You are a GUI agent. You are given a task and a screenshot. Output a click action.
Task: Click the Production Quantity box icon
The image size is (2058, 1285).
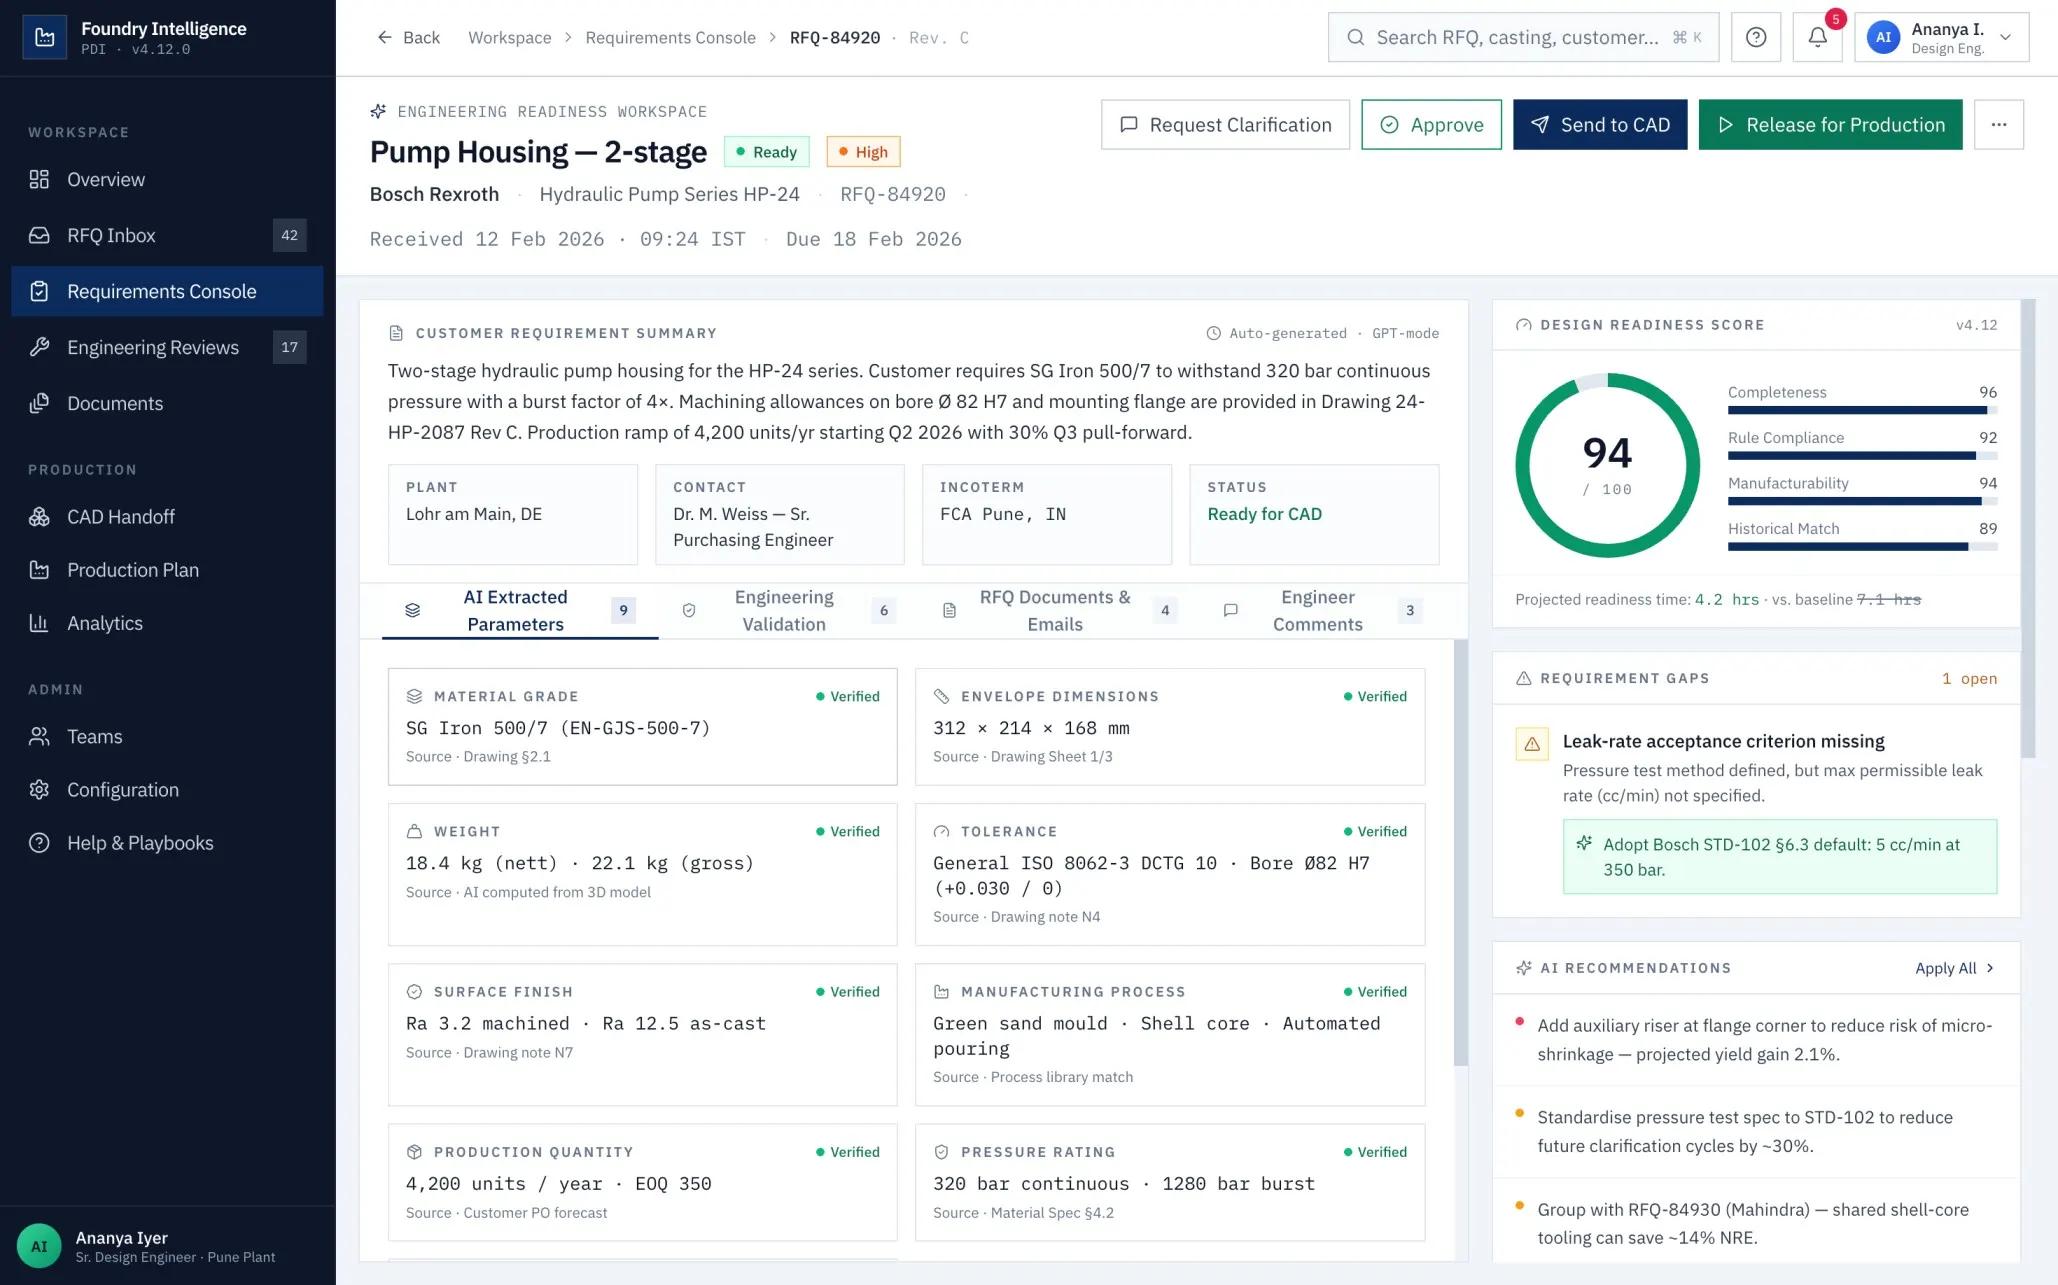[414, 1152]
